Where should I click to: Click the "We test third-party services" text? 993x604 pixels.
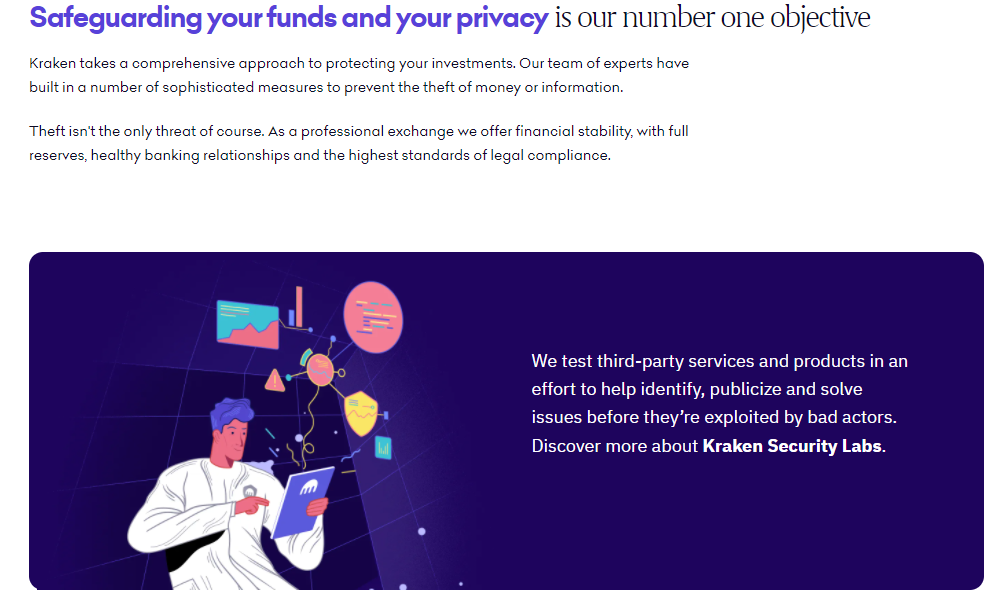719,389
